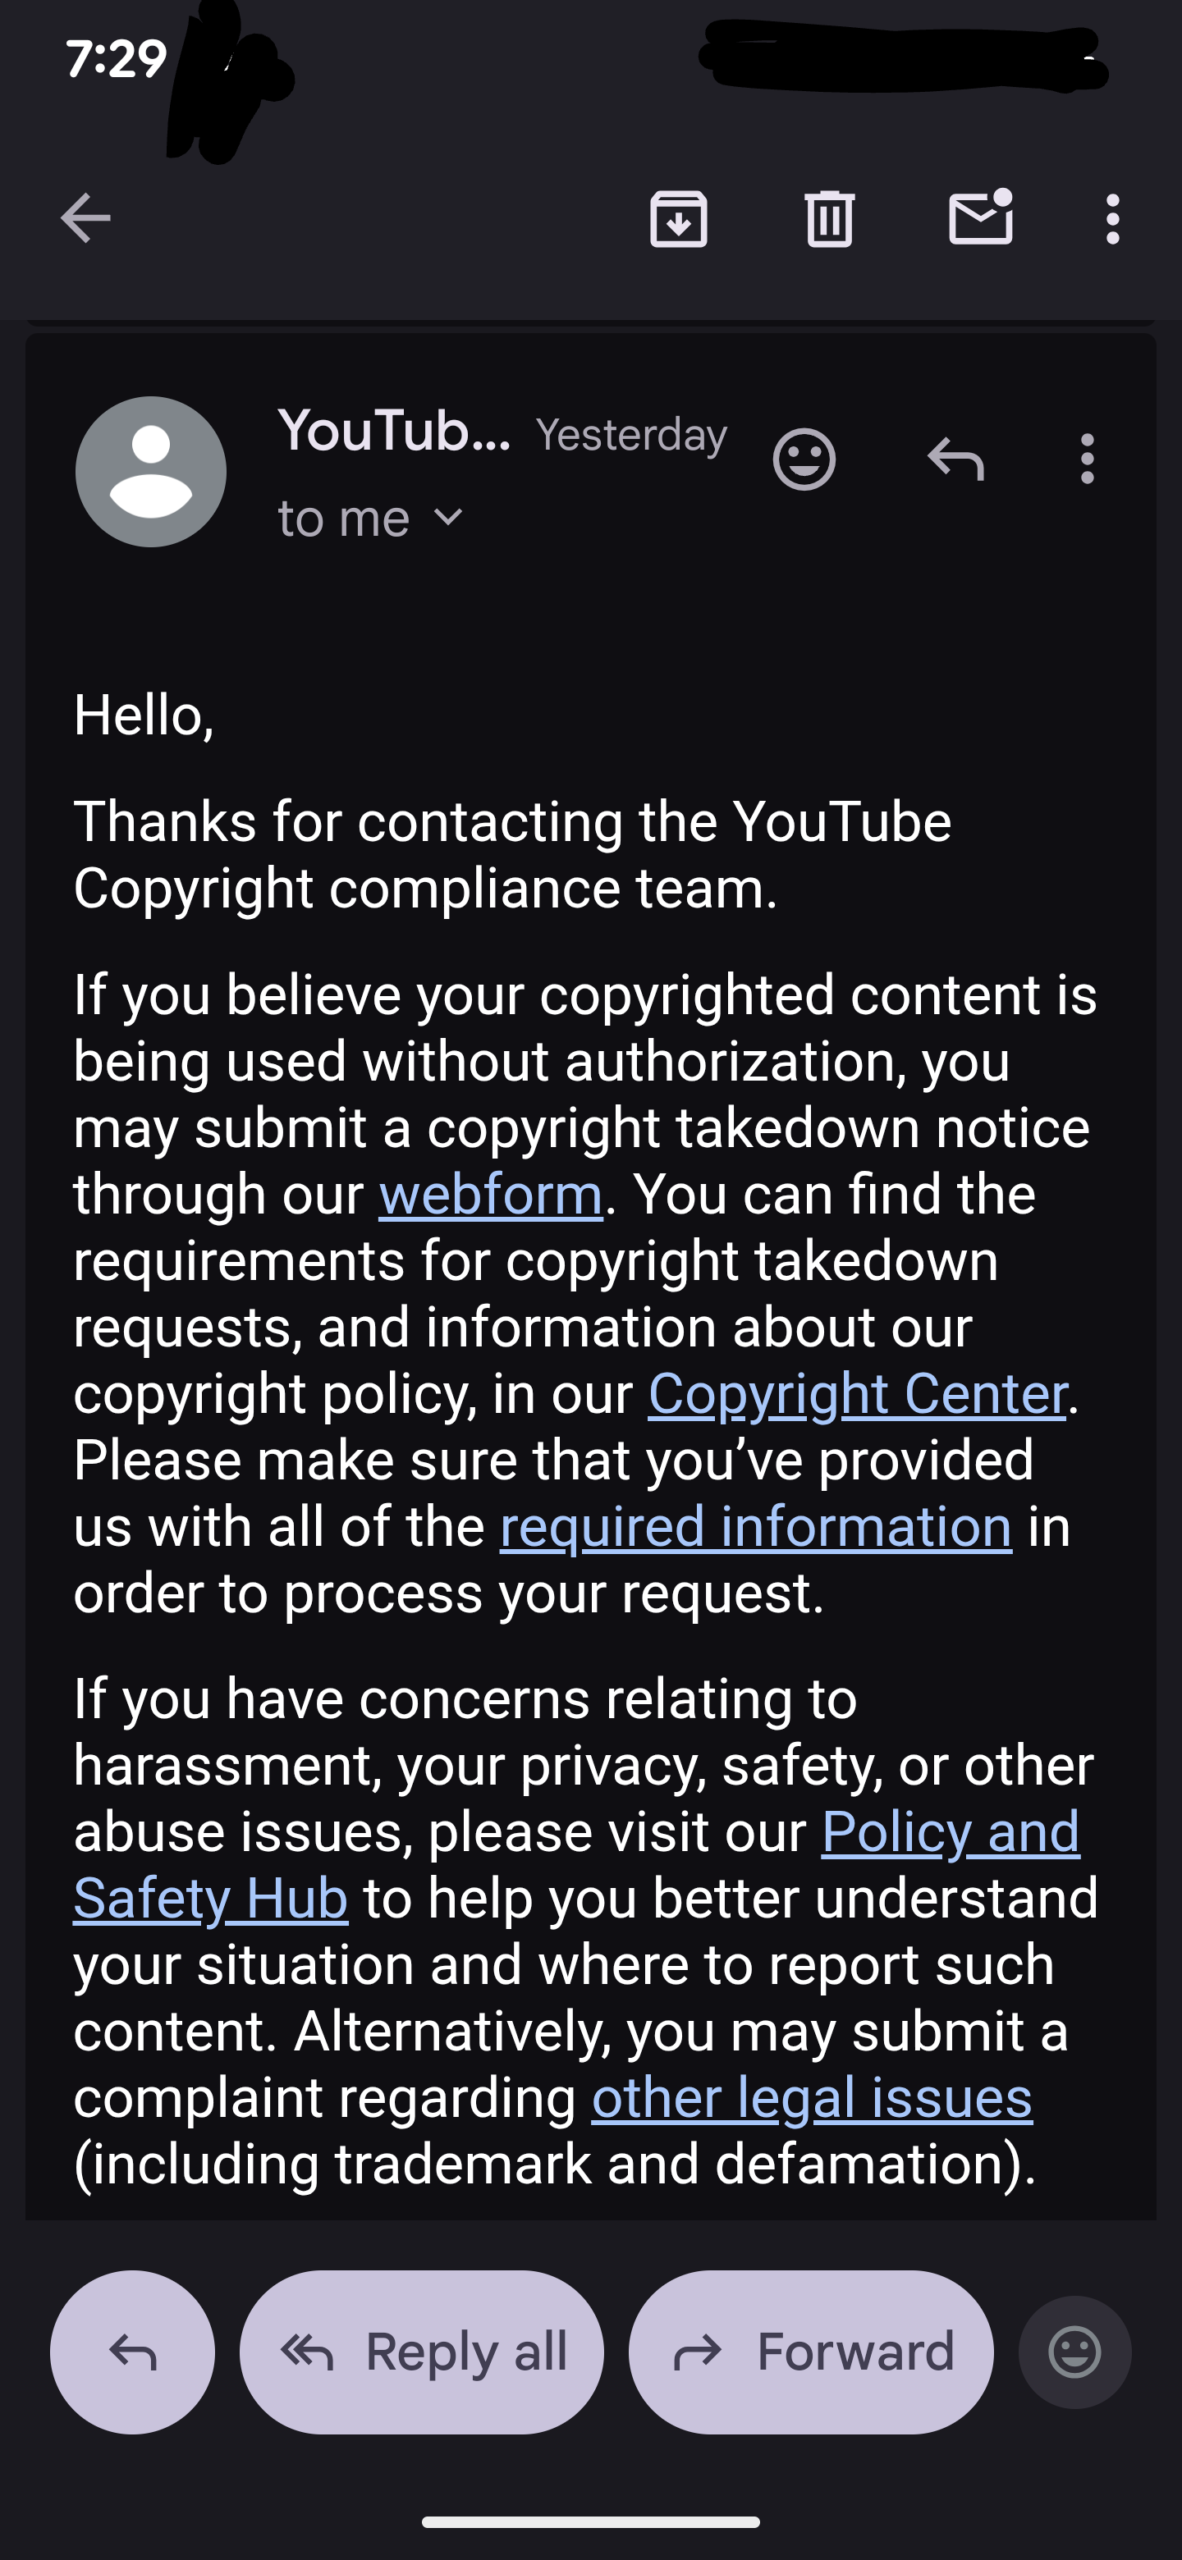Open the top toolbar overflow menu
The width and height of the screenshot is (1182, 2560).
tap(1112, 218)
